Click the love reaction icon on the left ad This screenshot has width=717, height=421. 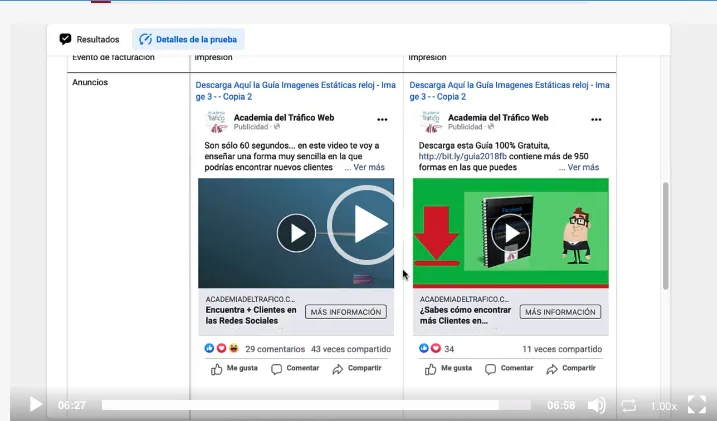(221, 348)
